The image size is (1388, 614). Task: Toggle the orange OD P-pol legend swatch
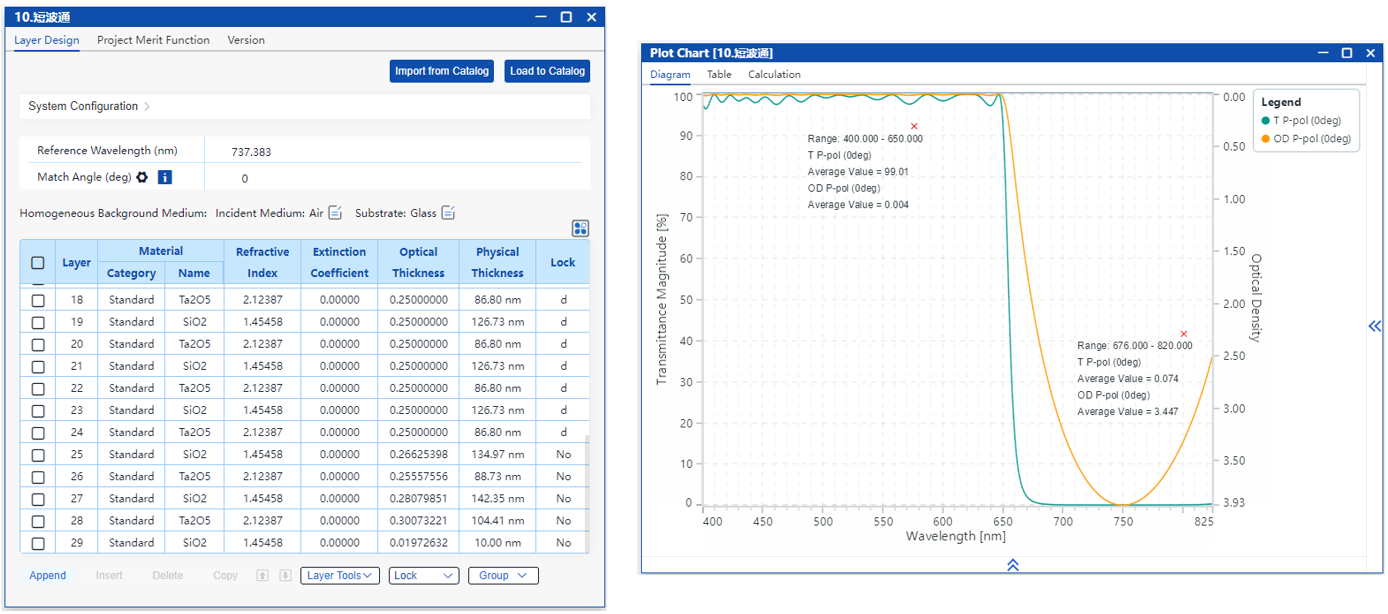1264,139
